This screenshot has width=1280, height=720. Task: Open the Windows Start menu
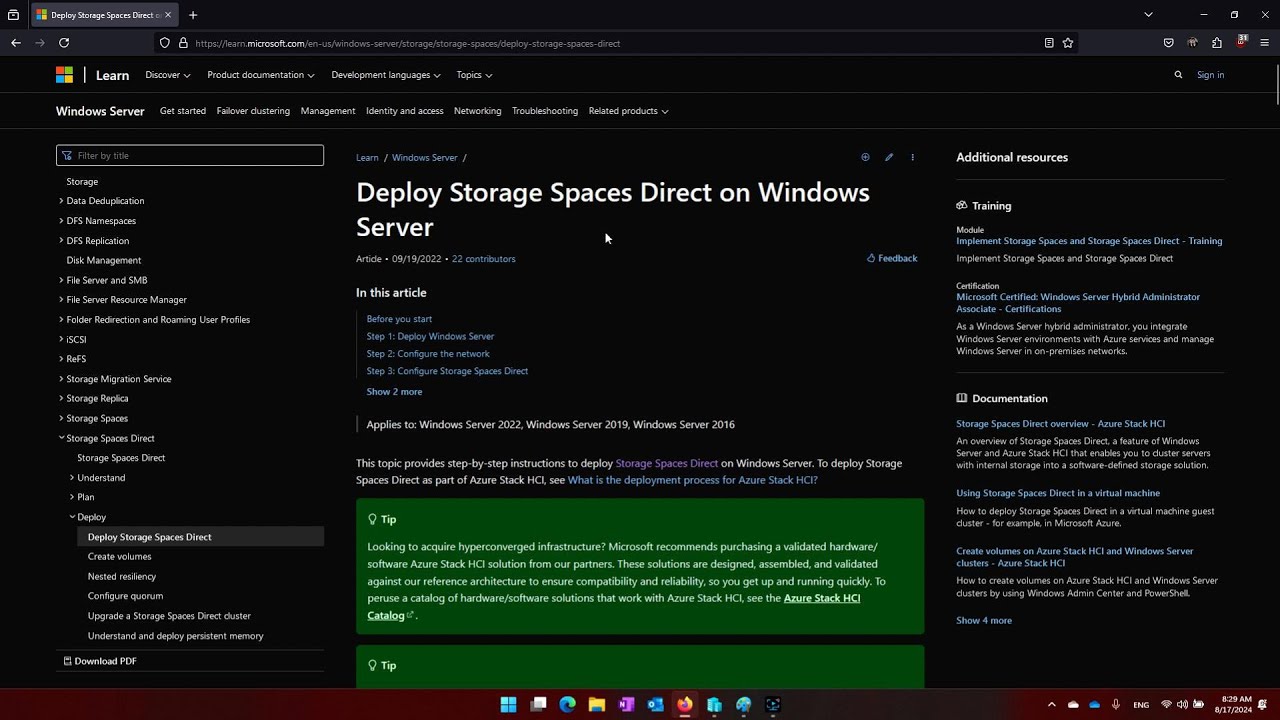pyautogui.click(x=508, y=704)
